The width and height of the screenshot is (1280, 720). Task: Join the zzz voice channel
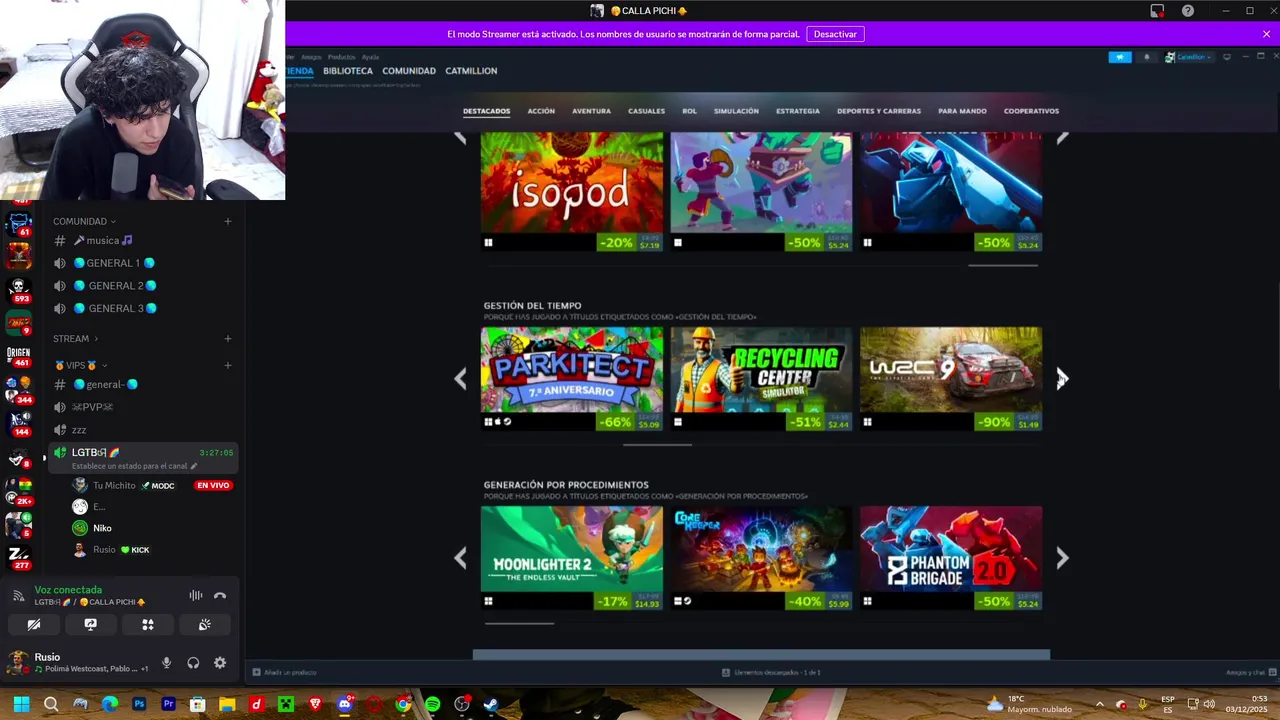click(x=143, y=430)
